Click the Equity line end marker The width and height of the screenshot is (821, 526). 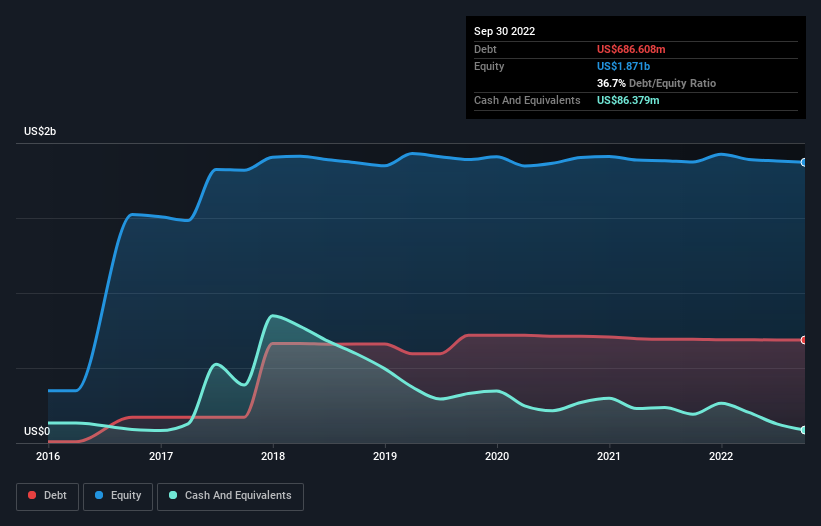click(804, 162)
